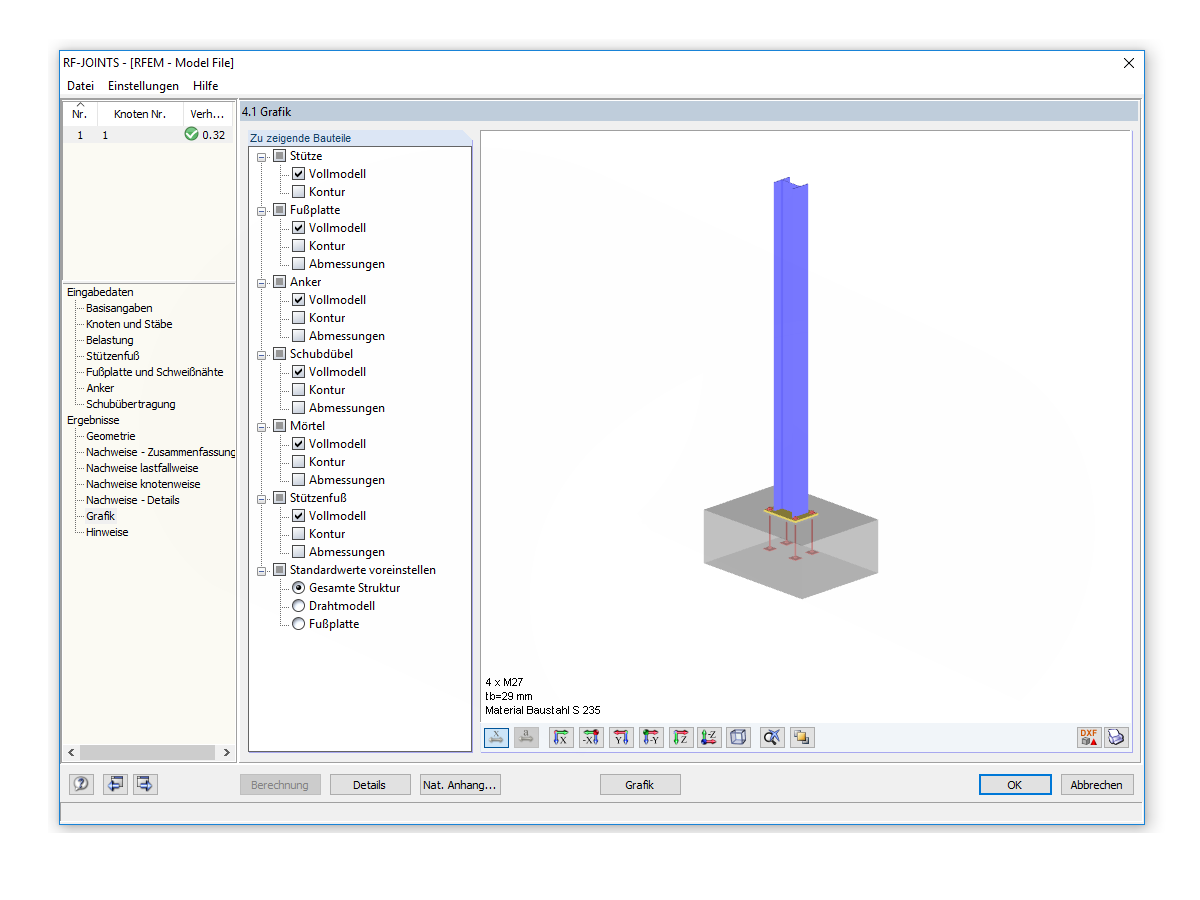Switch to the -X axis view
The height and width of the screenshot is (900, 1200).
[591, 737]
